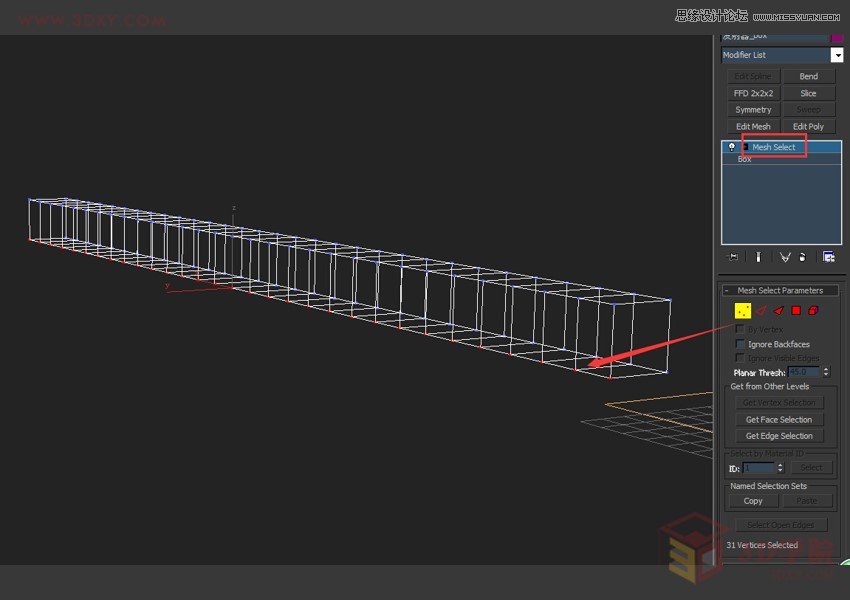Select the Element sub-object mode icon
This screenshot has height=600, width=850.
click(812, 310)
